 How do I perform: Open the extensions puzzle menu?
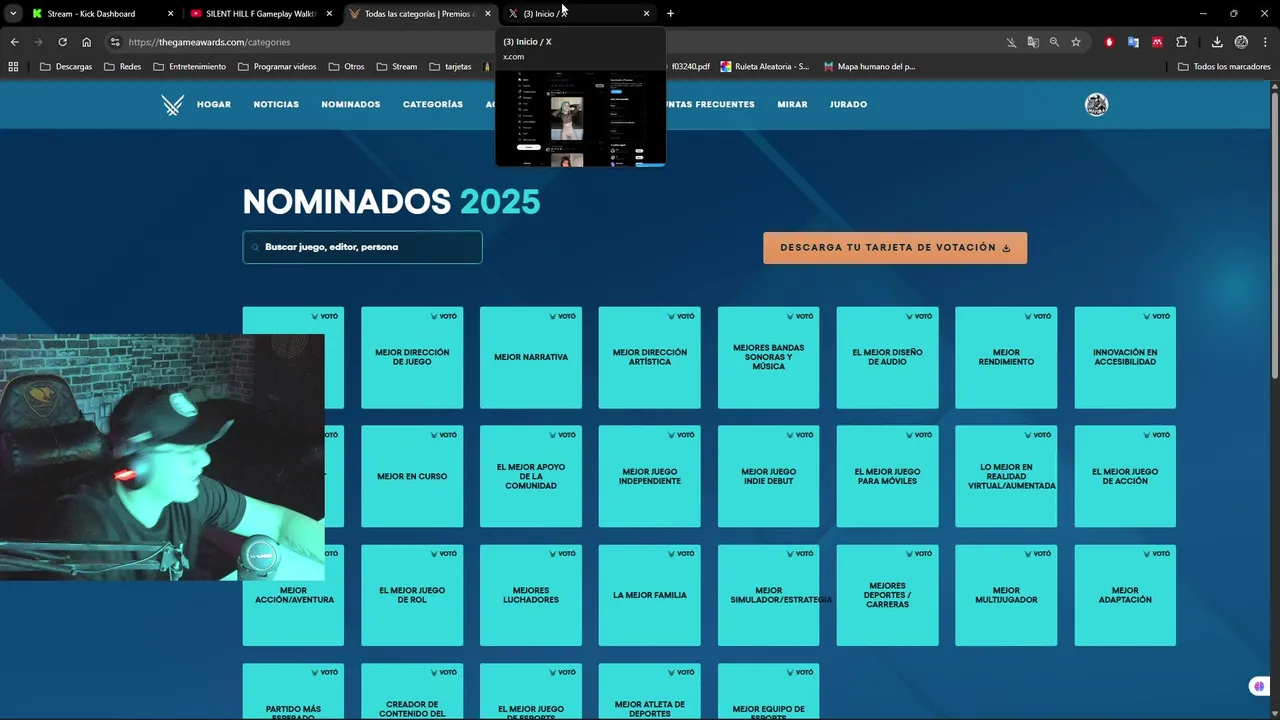click(x=1181, y=42)
